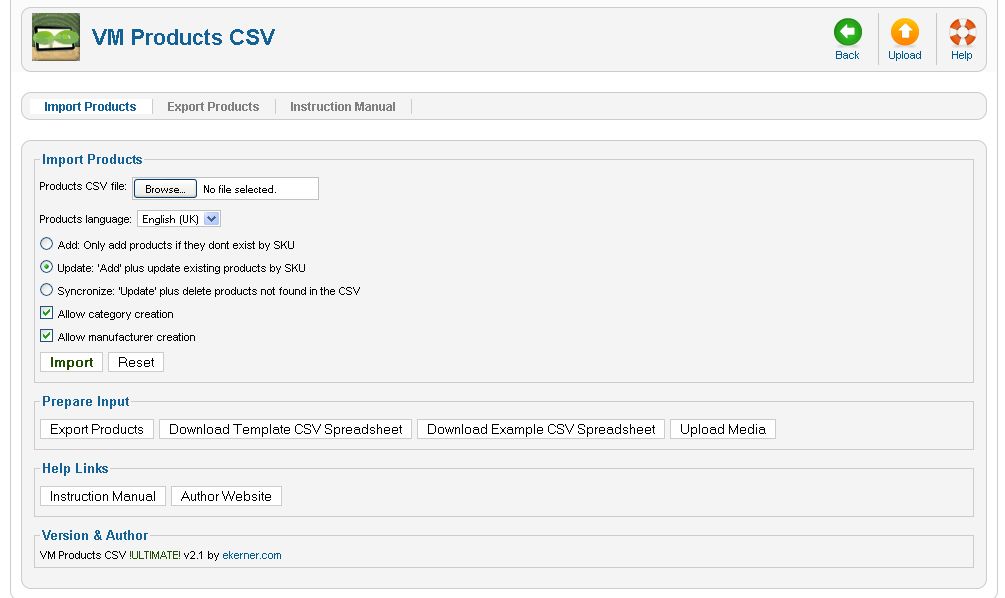Viewport: 1005px width, 598px height.
Task: Choose the 'Syncronize' radio option
Action: pyautogui.click(x=46, y=290)
